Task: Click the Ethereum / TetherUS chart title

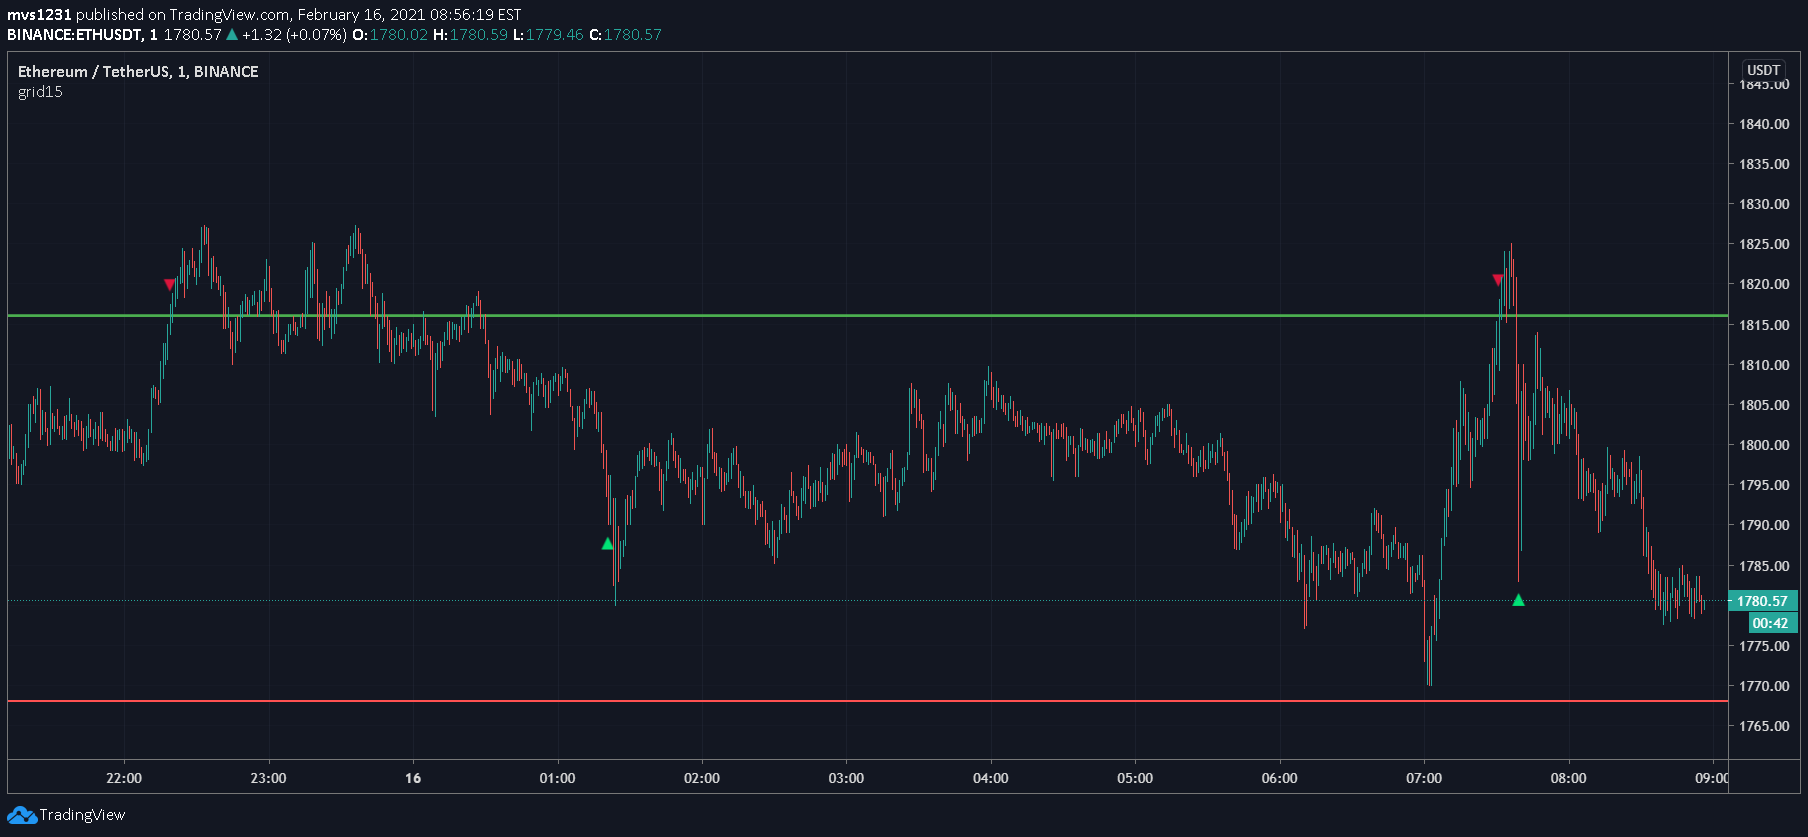Action: (x=138, y=72)
